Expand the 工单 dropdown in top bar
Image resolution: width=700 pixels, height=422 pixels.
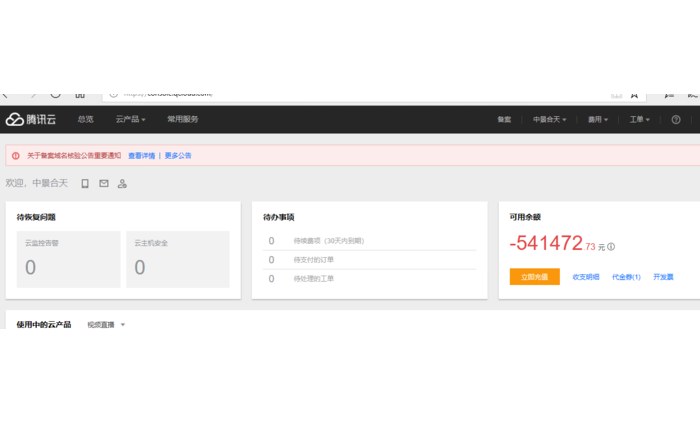[639, 119]
